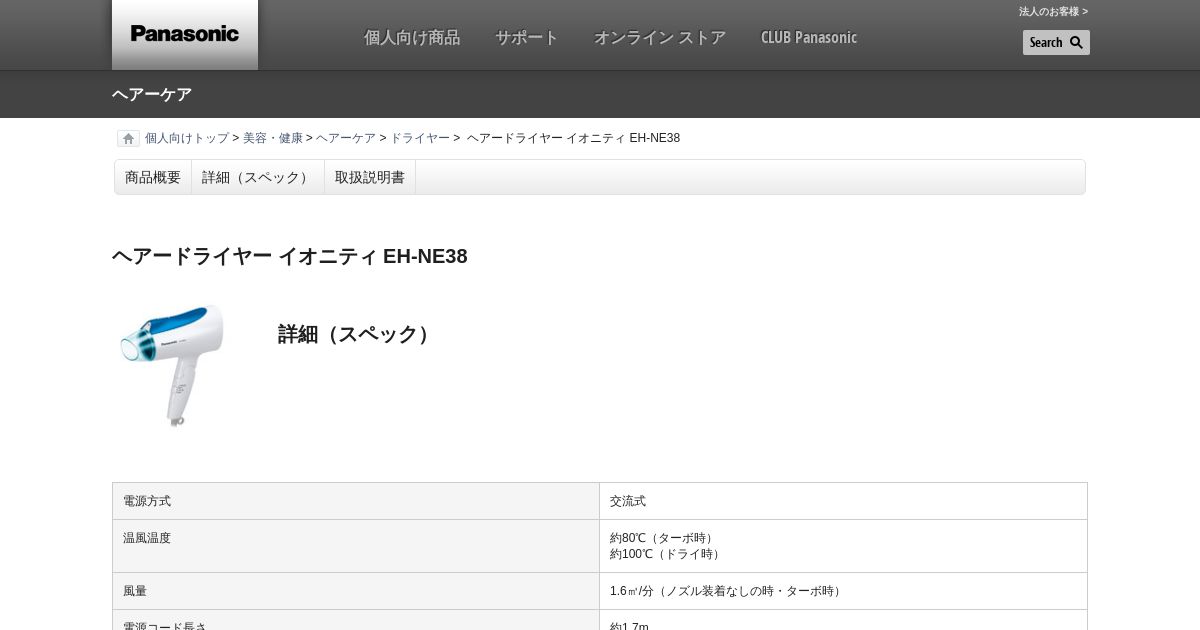The width and height of the screenshot is (1200, 630).
Task: Click the hair dryer product image
Action: click(172, 365)
